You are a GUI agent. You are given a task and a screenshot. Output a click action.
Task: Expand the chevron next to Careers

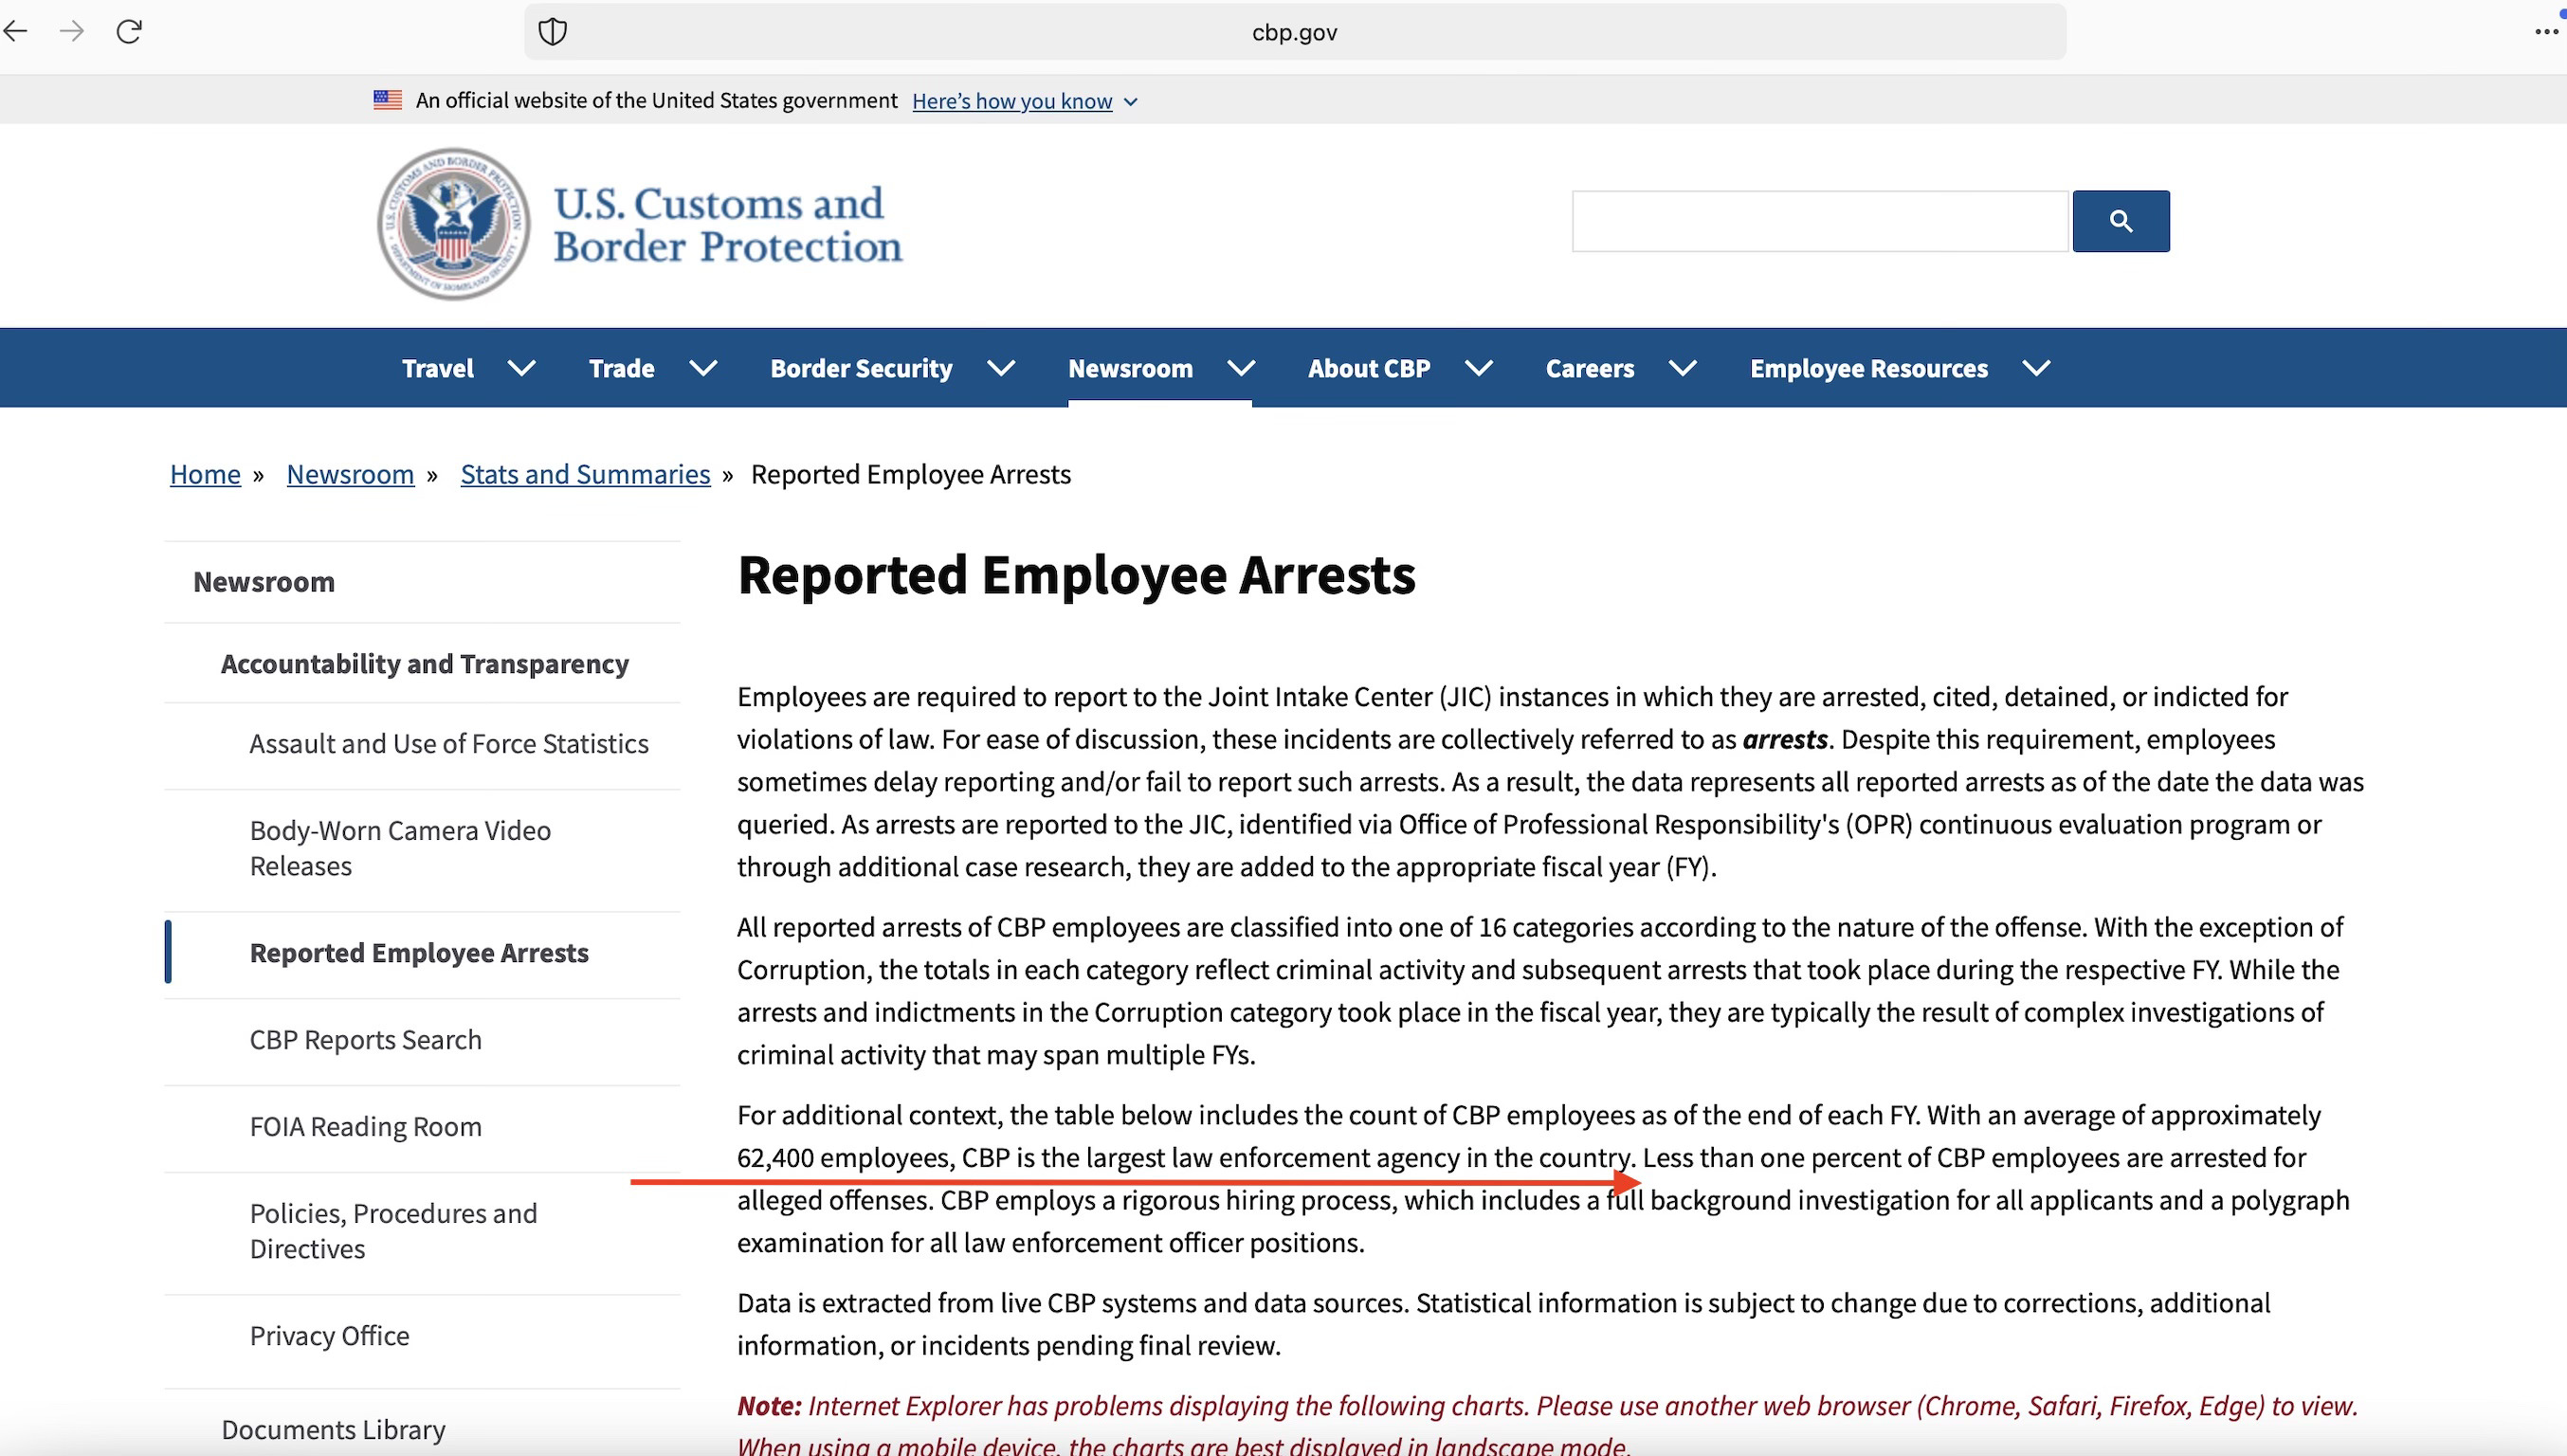point(1683,368)
